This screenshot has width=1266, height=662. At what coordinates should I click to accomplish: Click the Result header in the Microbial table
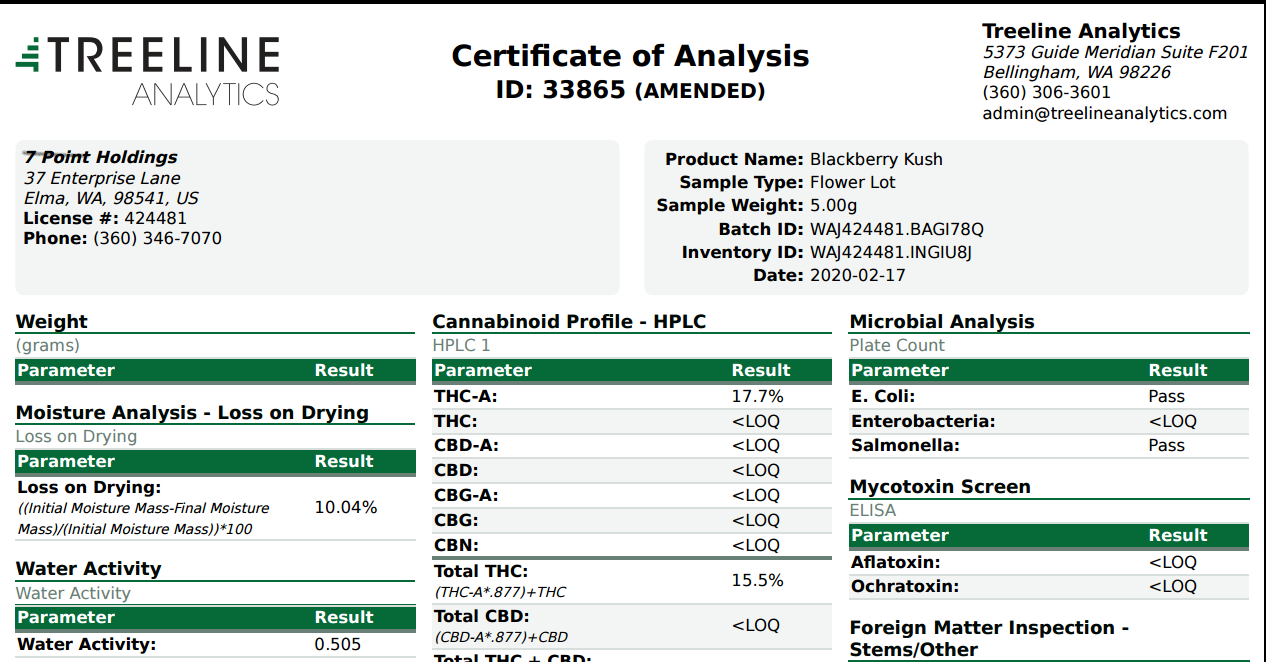[1178, 370]
